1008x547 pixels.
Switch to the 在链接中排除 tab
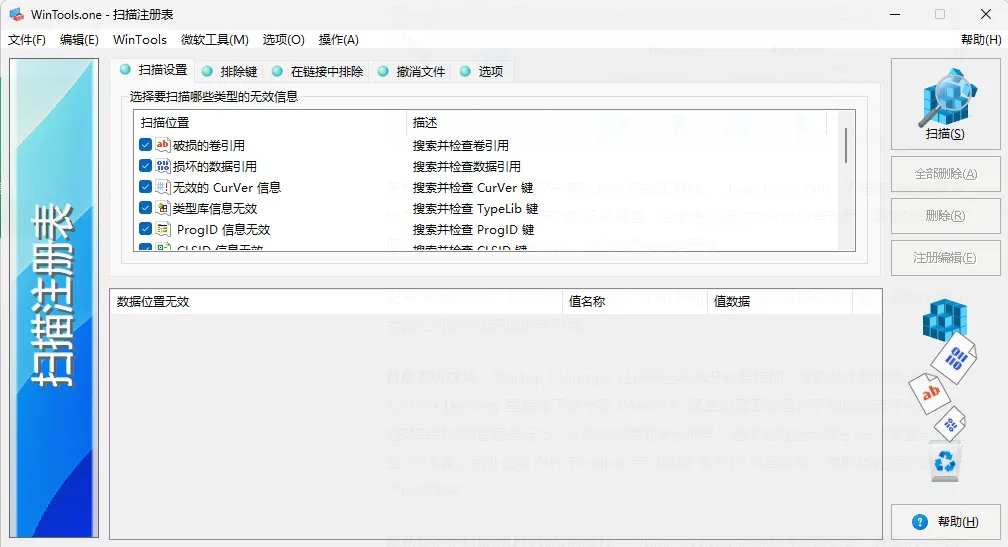(318, 71)
